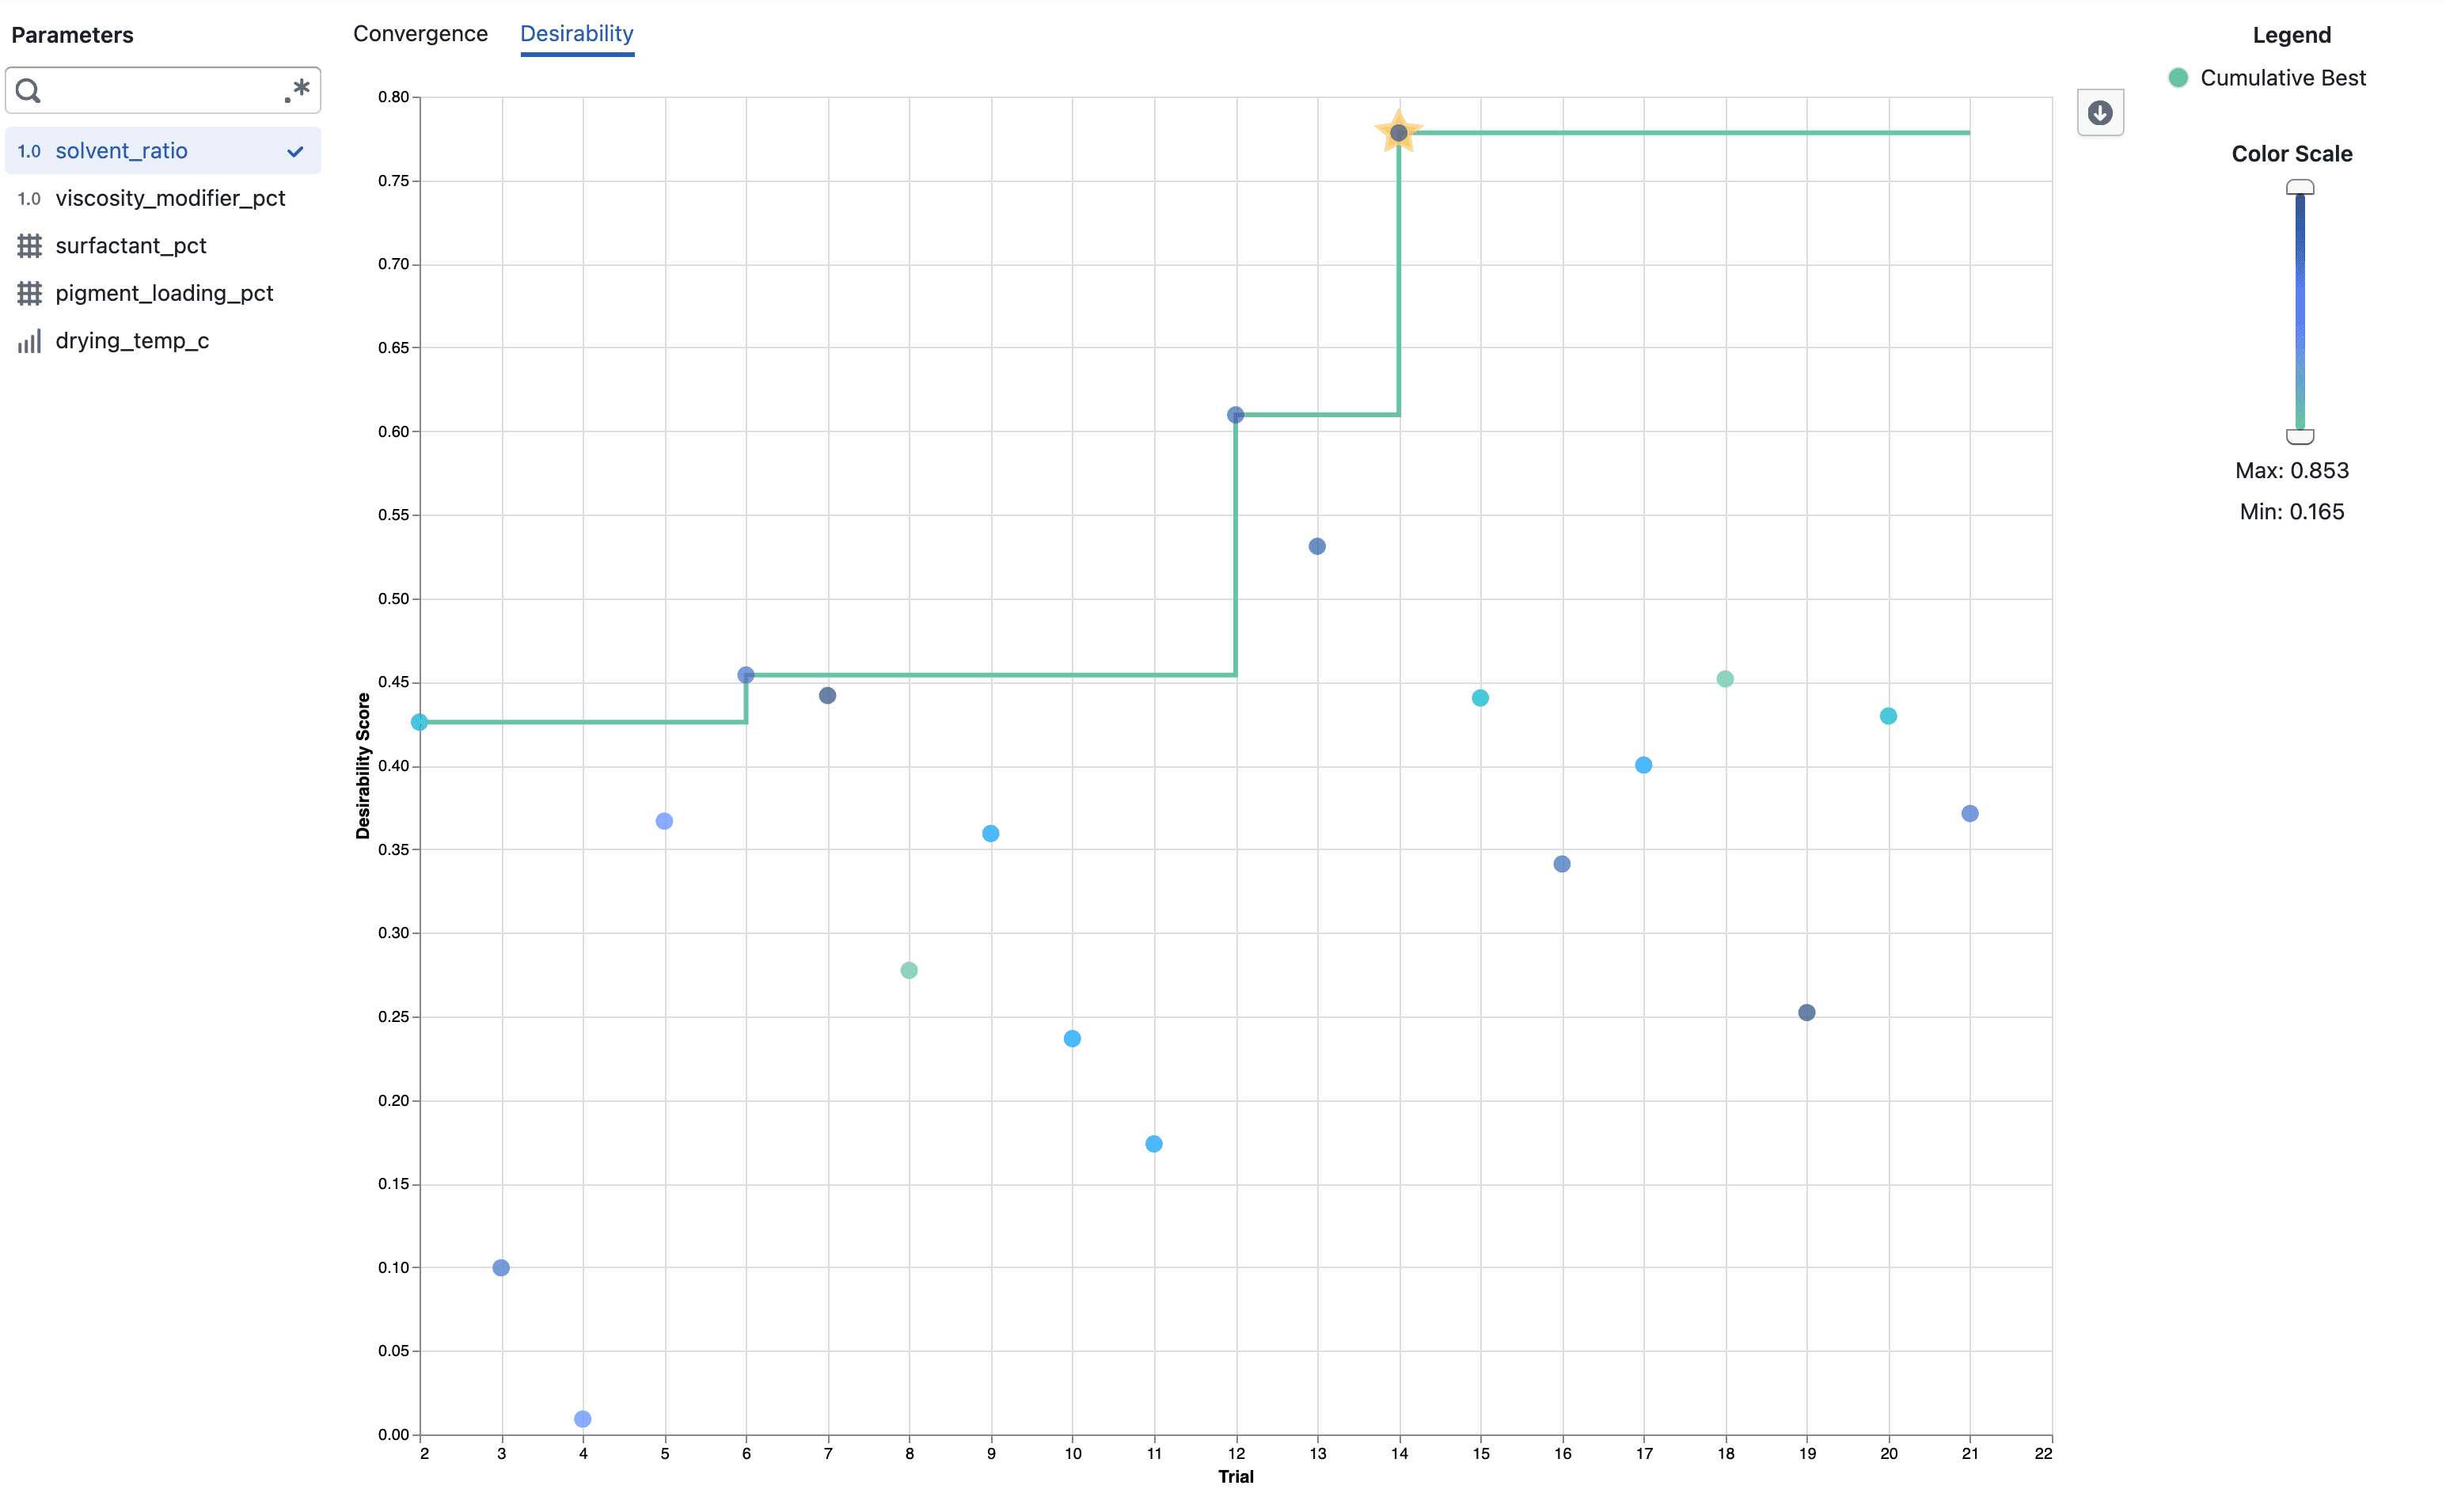Click the star marker at trial 14
The width and height of the screenshot is (2446, 1512).
point(1398,132)
